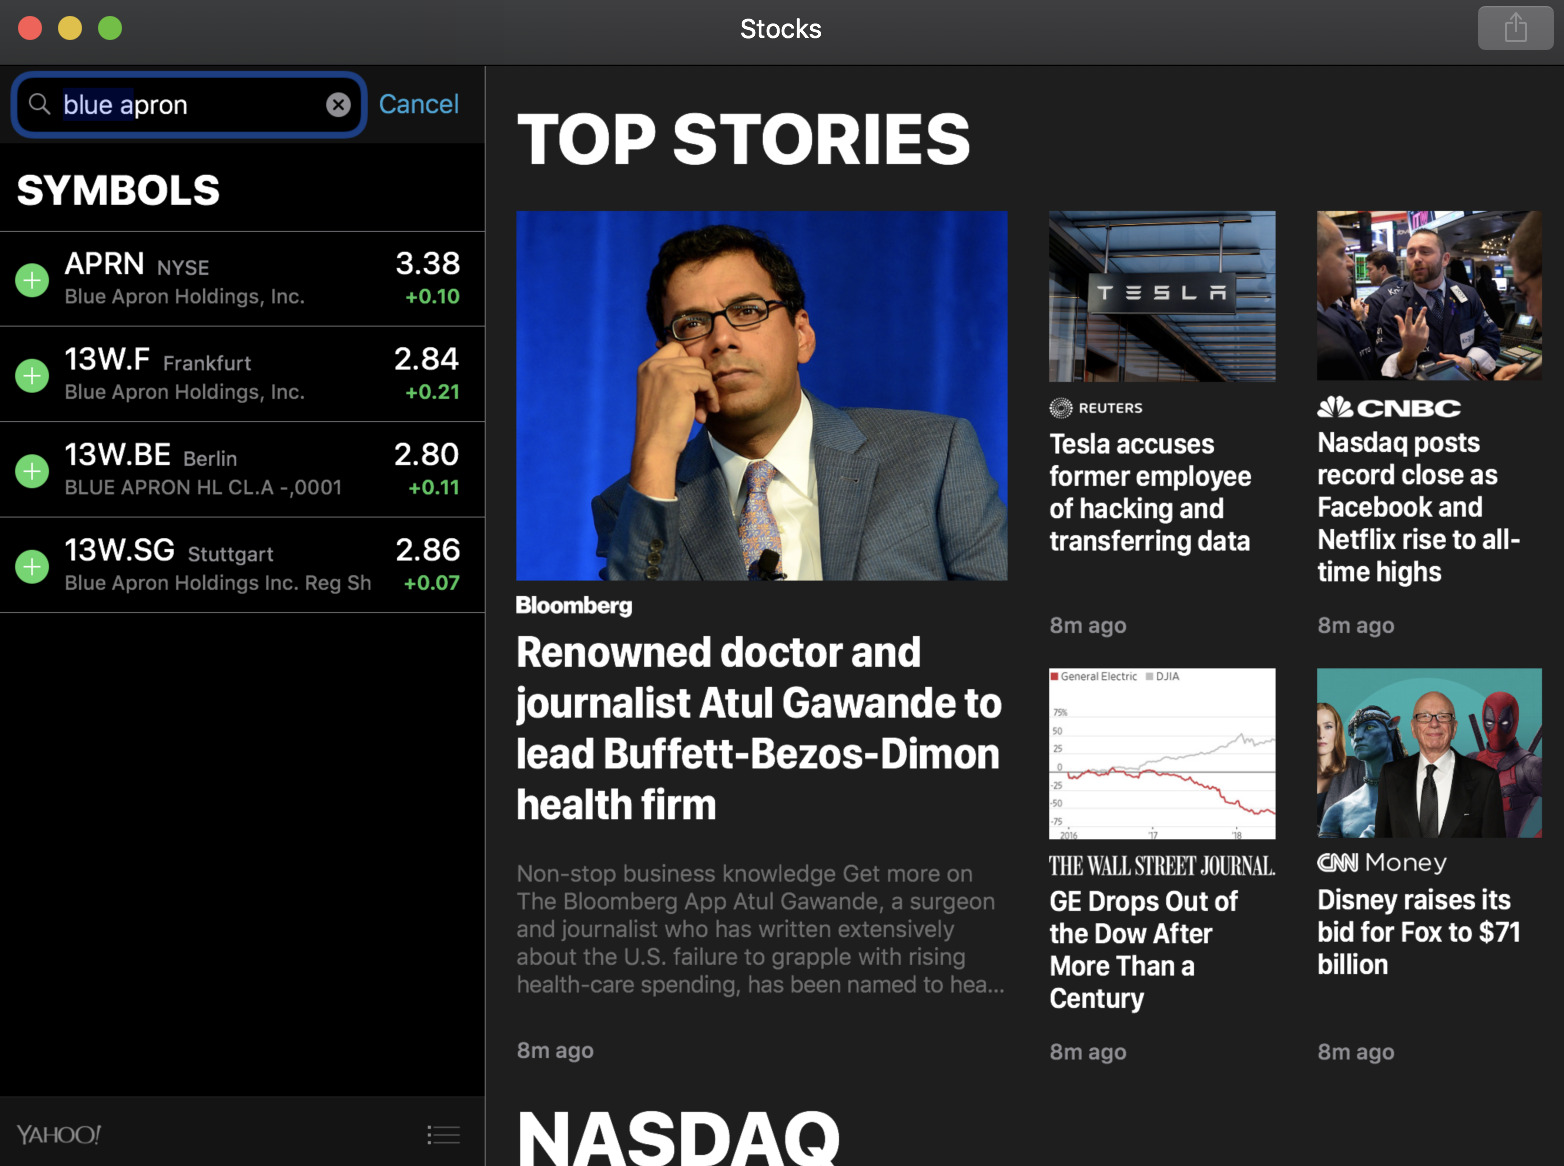Open the General Electric DJIA chart thumbnail
The width and height of the screenshot is (1564, 1166).
1162,753
